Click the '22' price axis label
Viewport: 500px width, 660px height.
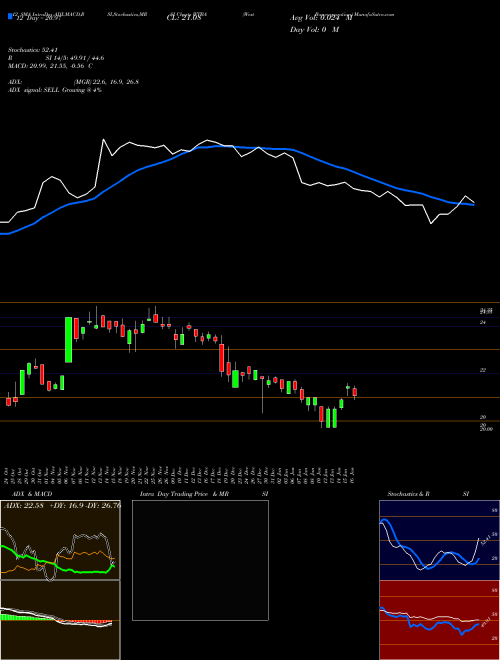point(483,370)
